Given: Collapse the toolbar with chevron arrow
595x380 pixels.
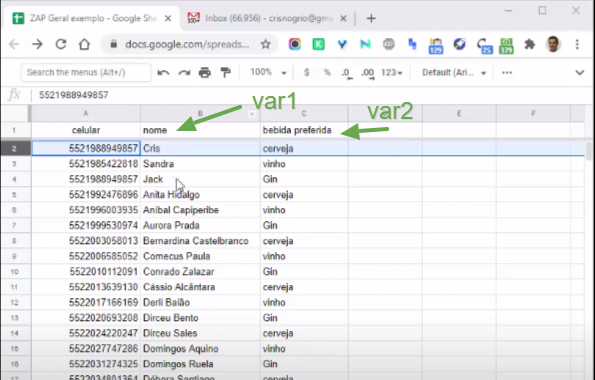Looking at the screenshot, I should coord(579,73).
